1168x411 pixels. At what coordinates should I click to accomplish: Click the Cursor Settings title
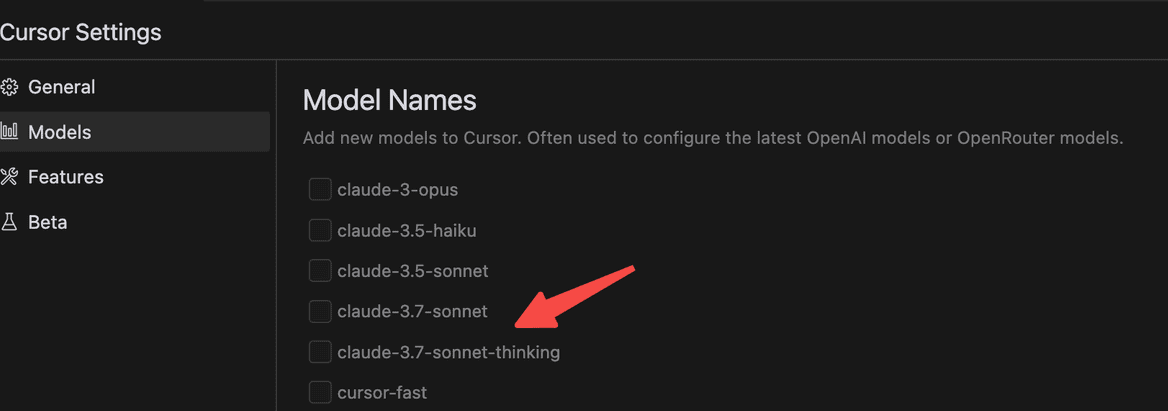(80, 33)
